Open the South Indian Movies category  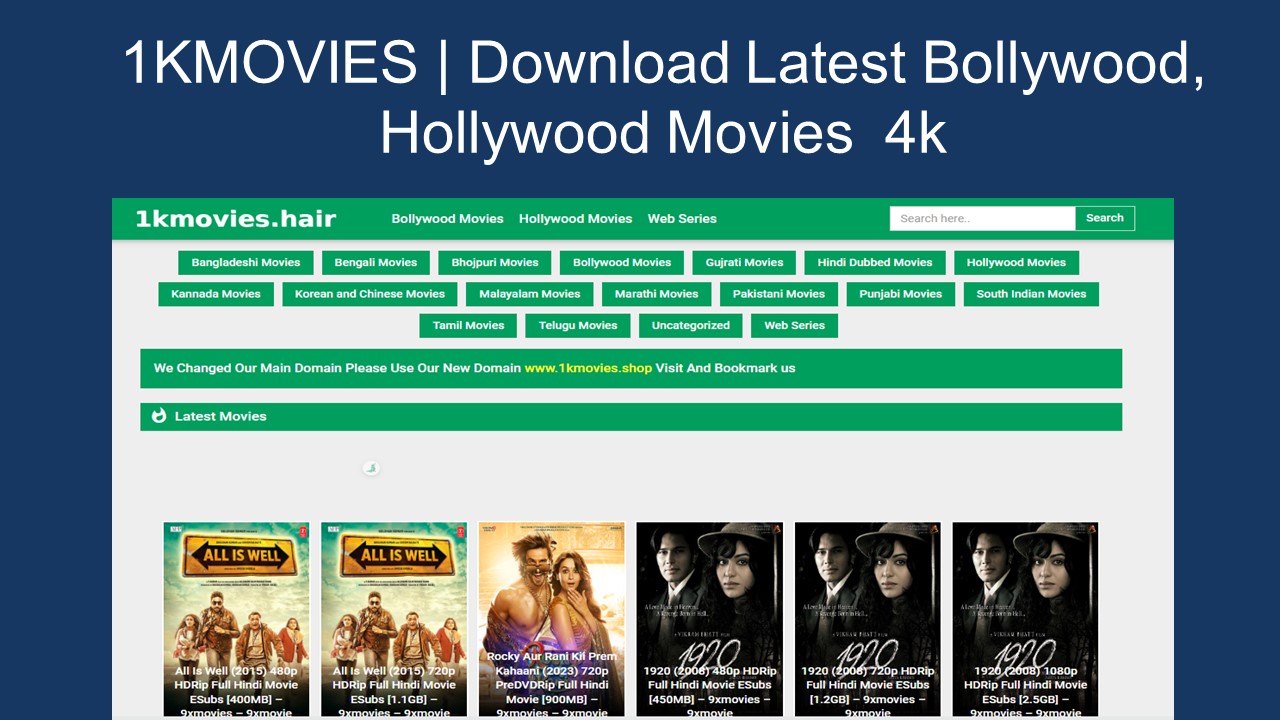pos(1031,294)
